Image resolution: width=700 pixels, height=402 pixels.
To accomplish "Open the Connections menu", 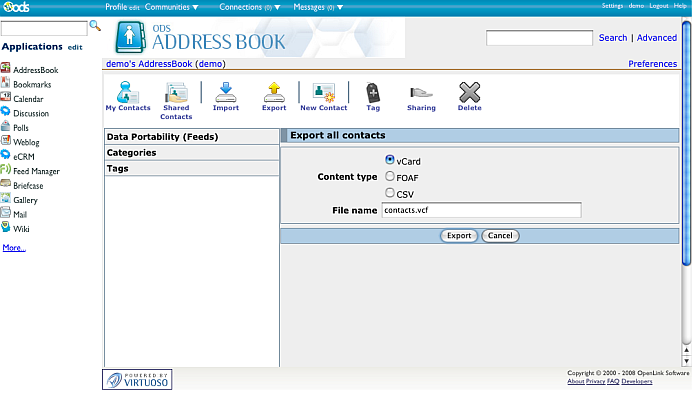I will [x=248, y=7].
